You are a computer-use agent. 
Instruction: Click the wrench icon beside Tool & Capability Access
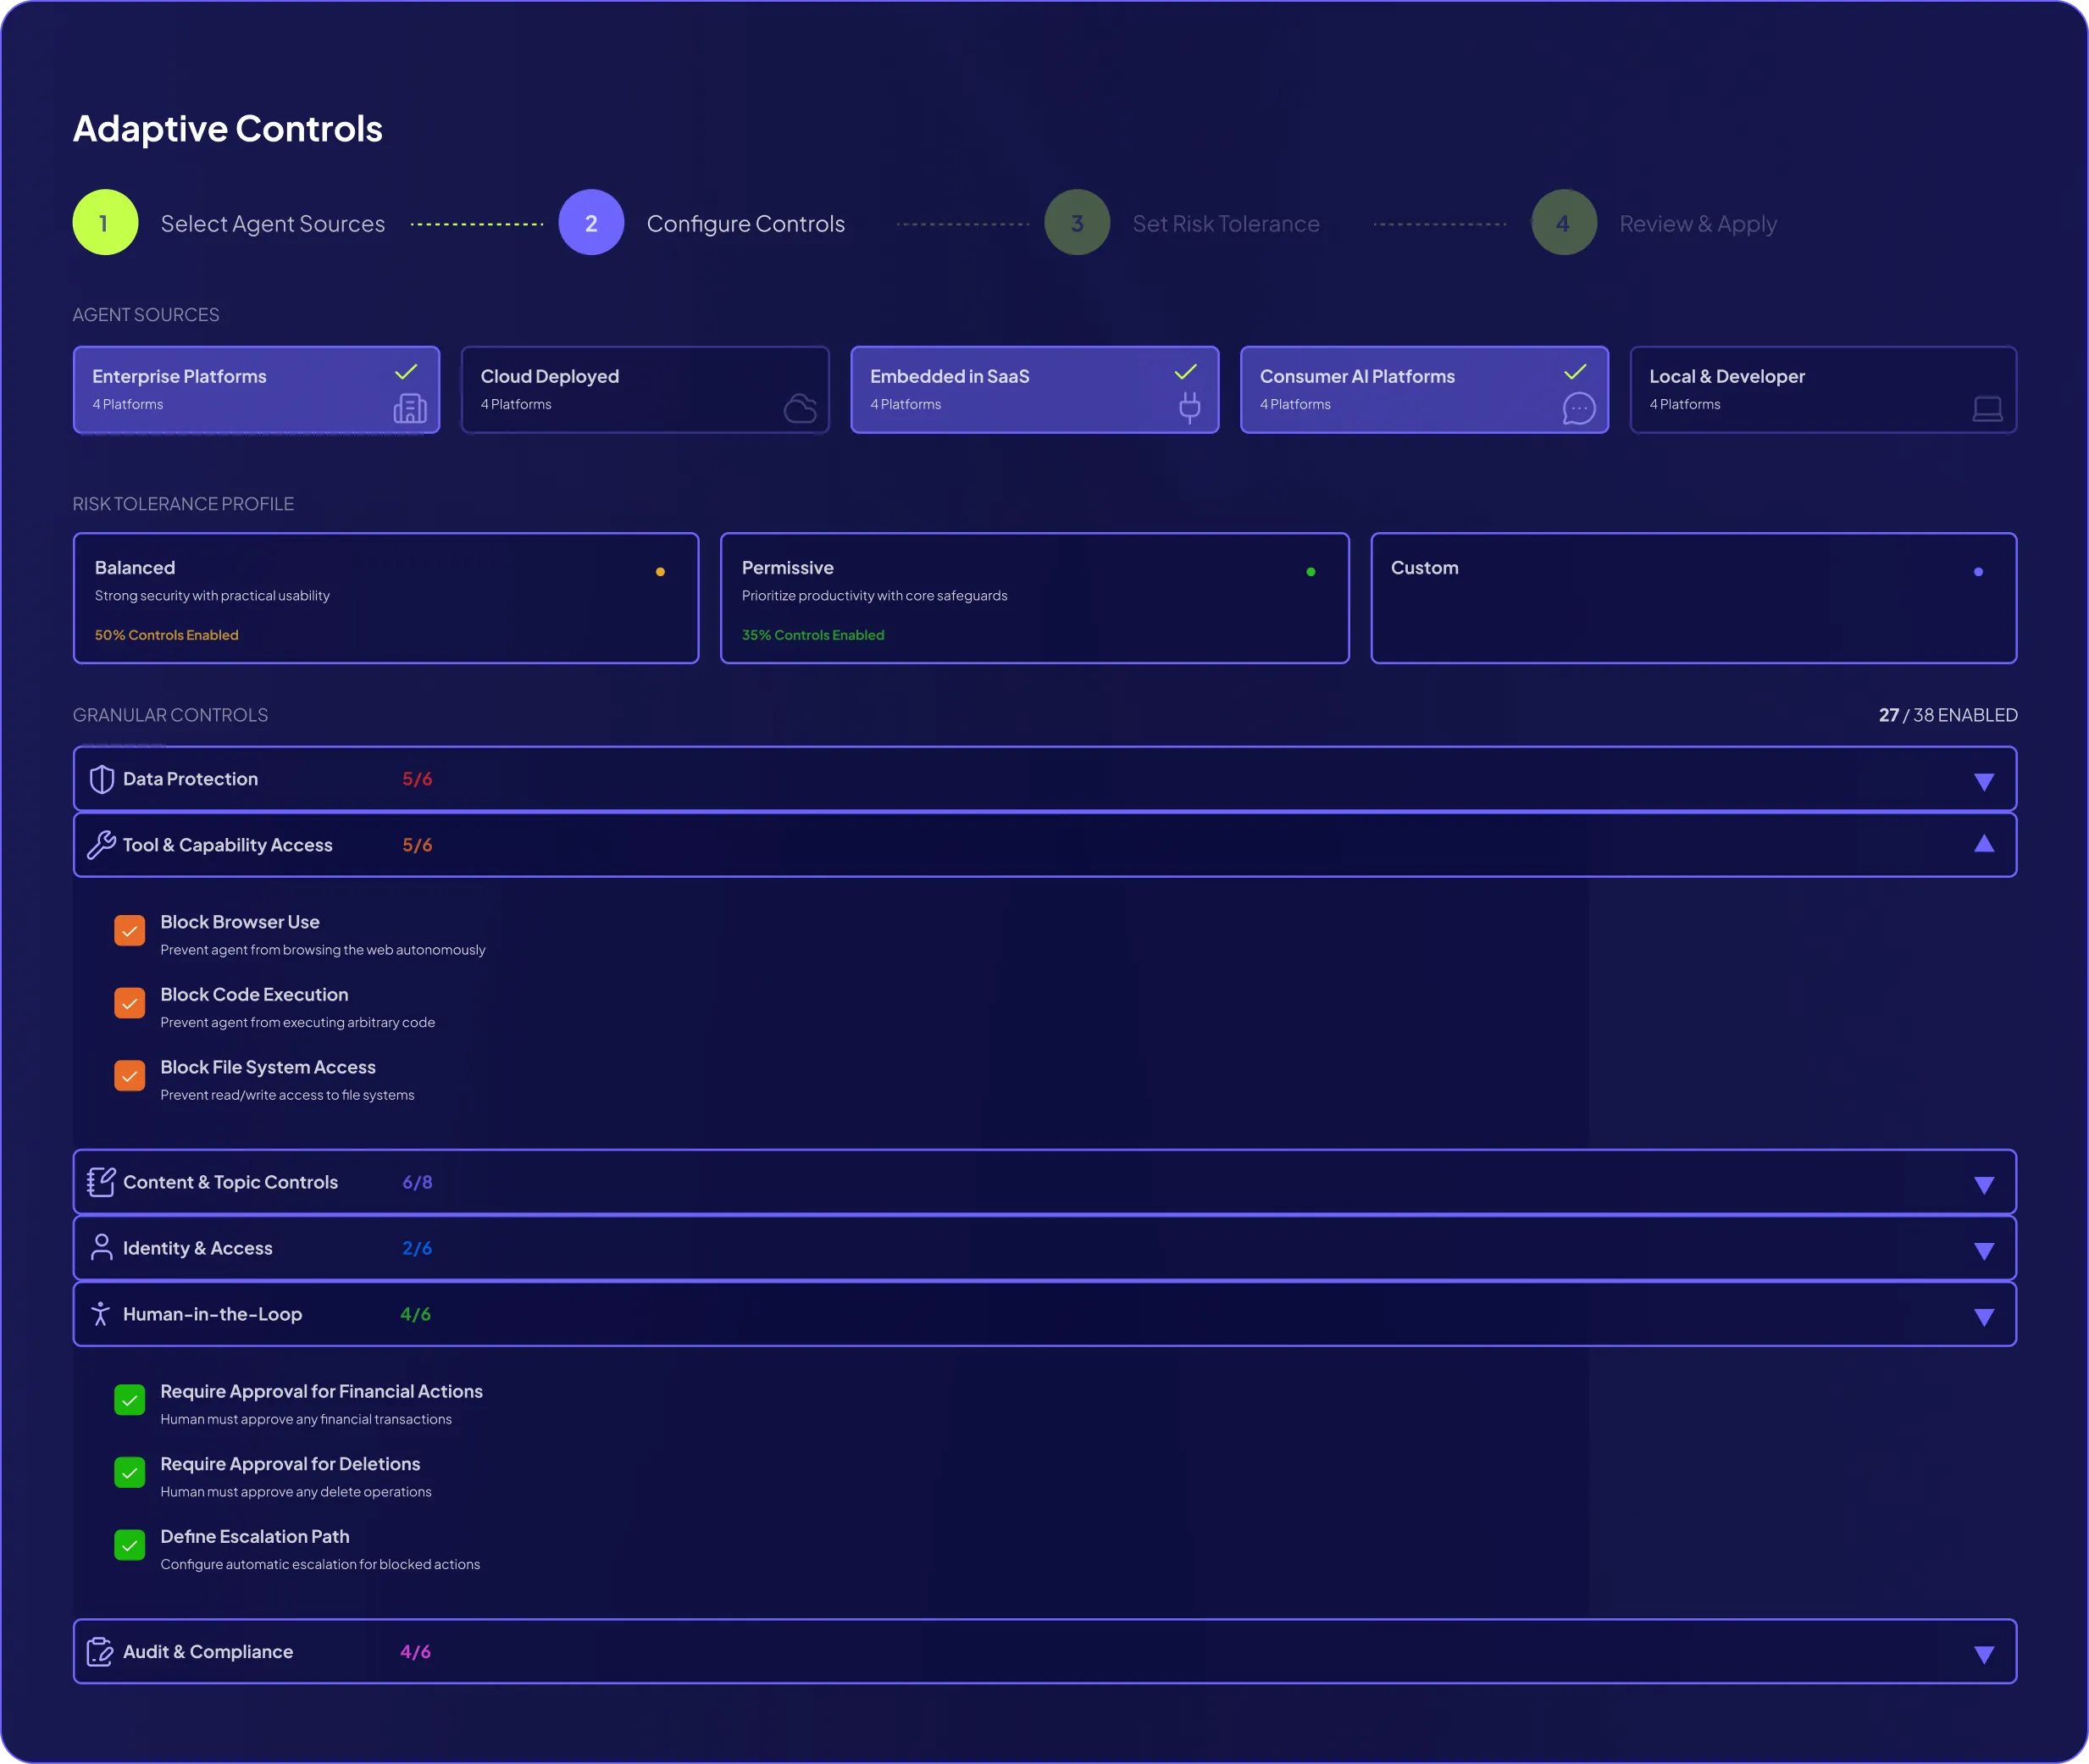(x=102, y=845)
